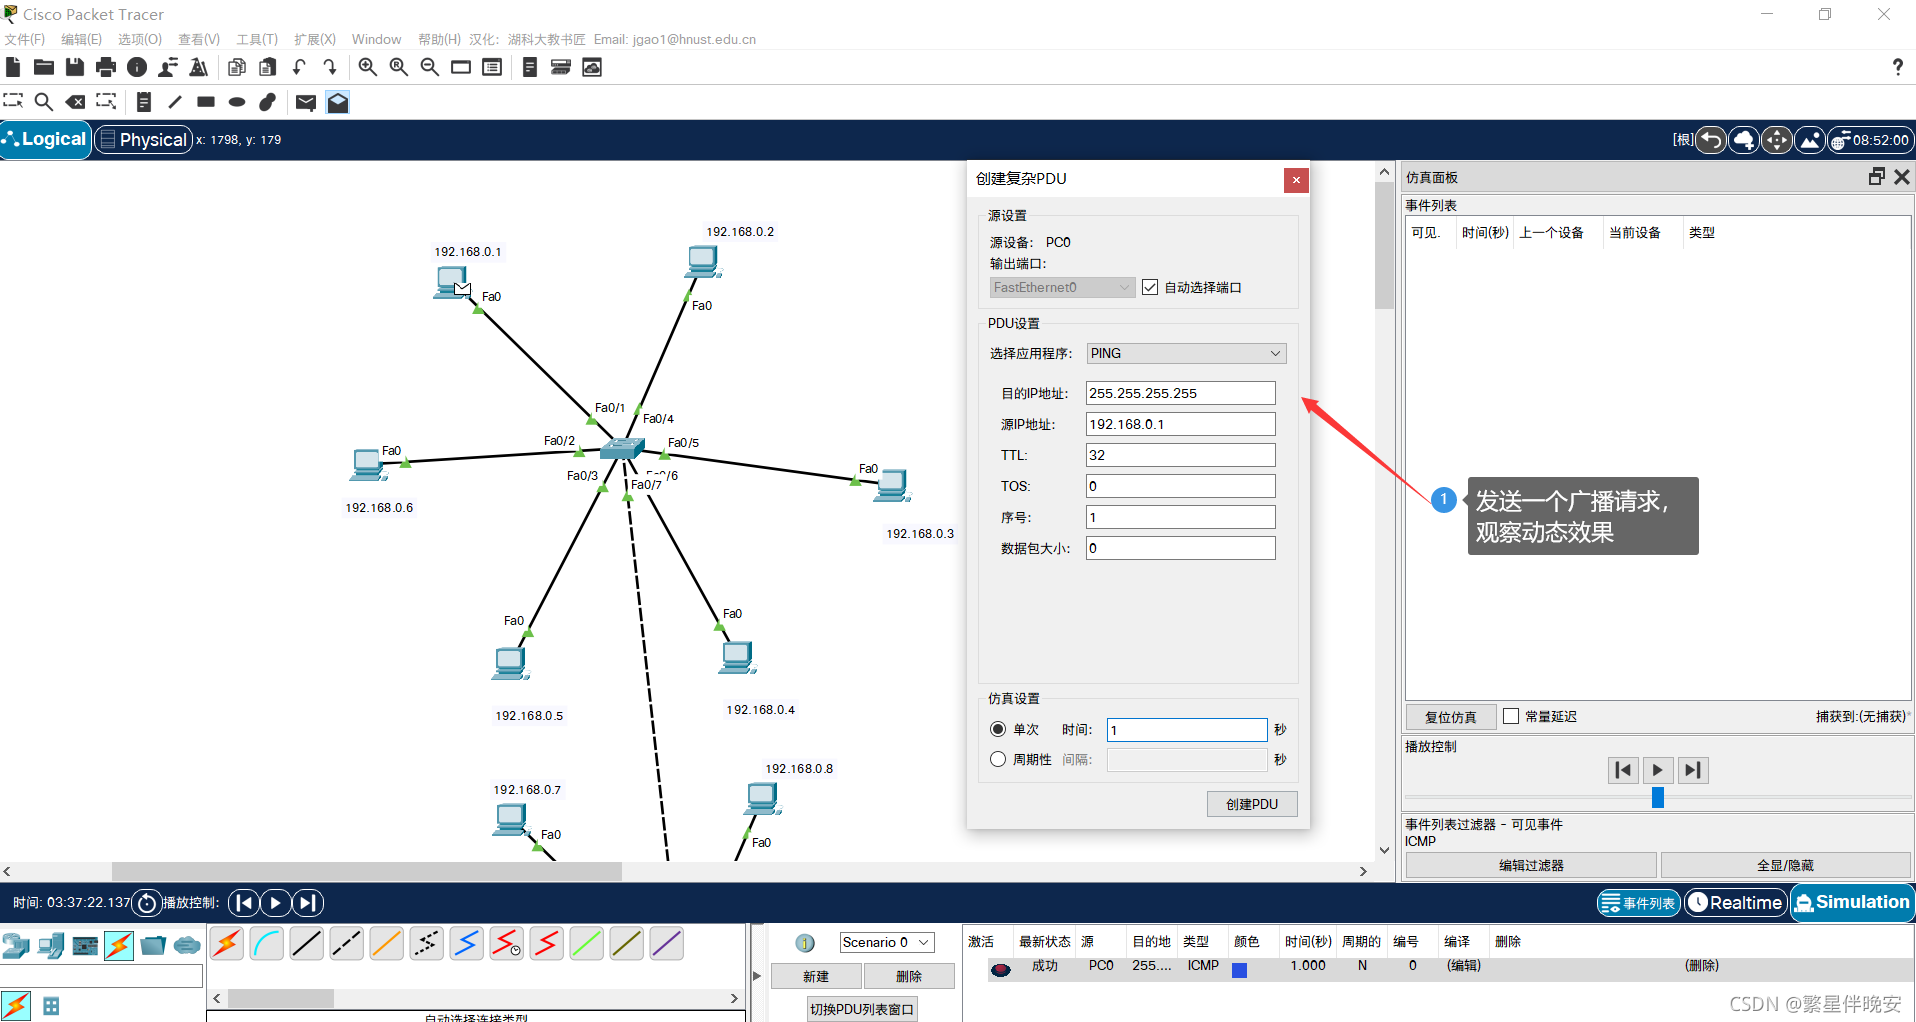
Task: Click the 复位仿真 reset simulation button
Action: coord(1450,717)
